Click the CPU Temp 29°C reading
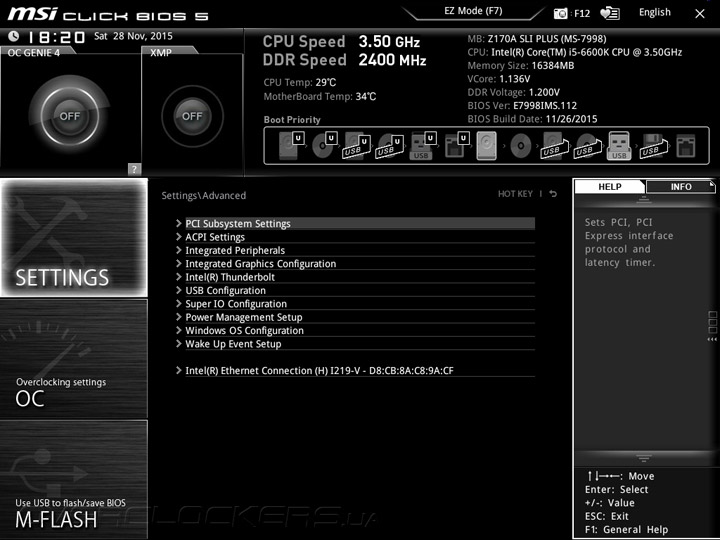This screenshot has width=720, height=540. 300,82
